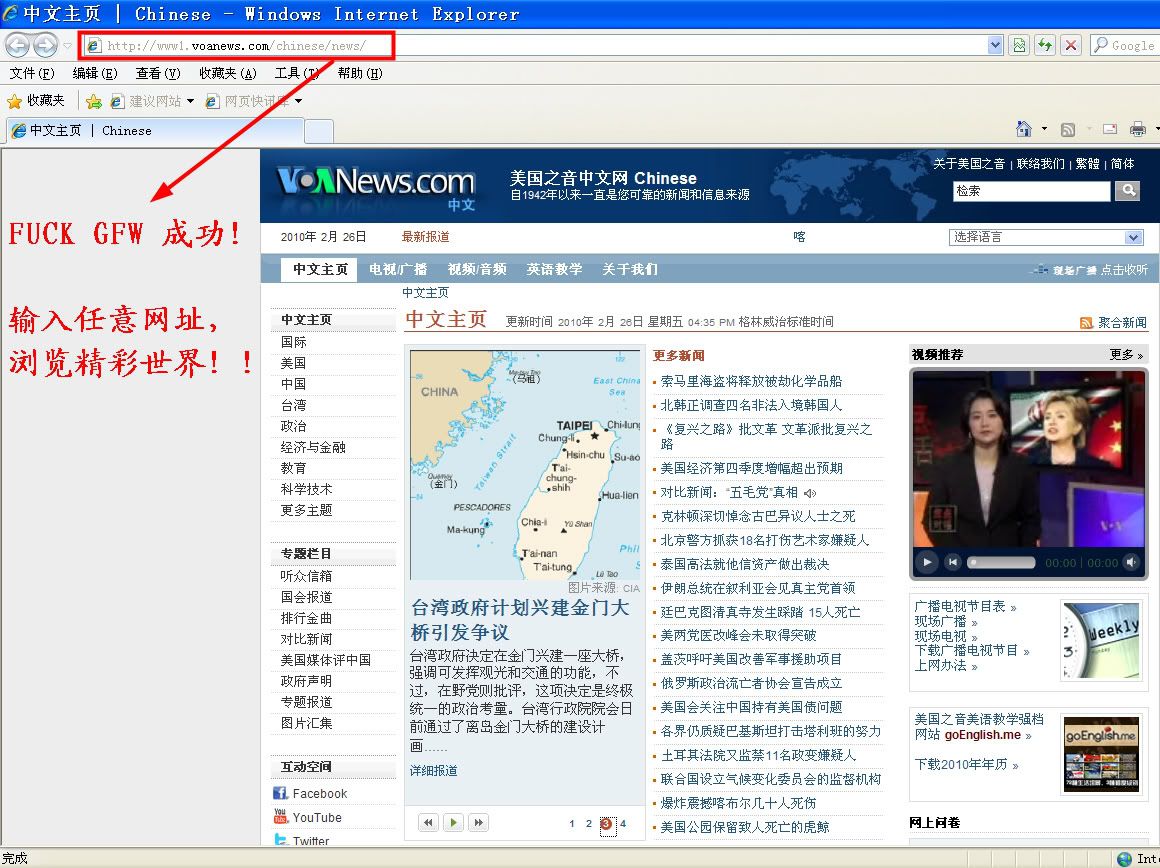
Task: Open the 编辑(E) menu
Action: click(x=95, y=73)
